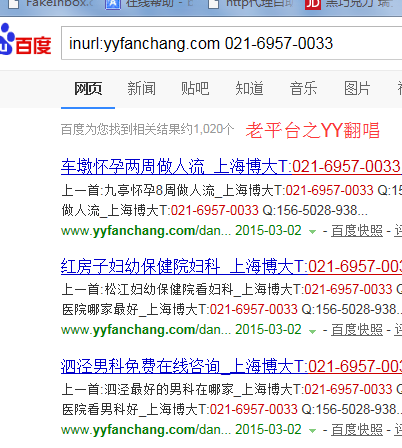
Task: Click the blue 'A' bookmark favicon
Action: click(x=113, y=4)
